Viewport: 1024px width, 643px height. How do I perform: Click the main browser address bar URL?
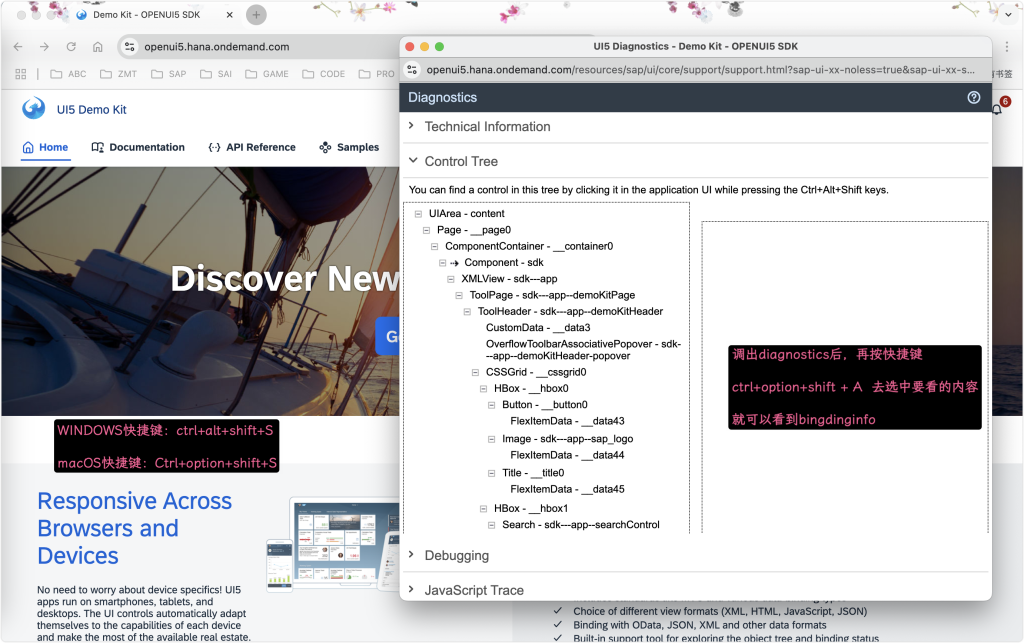click(216, 47)
